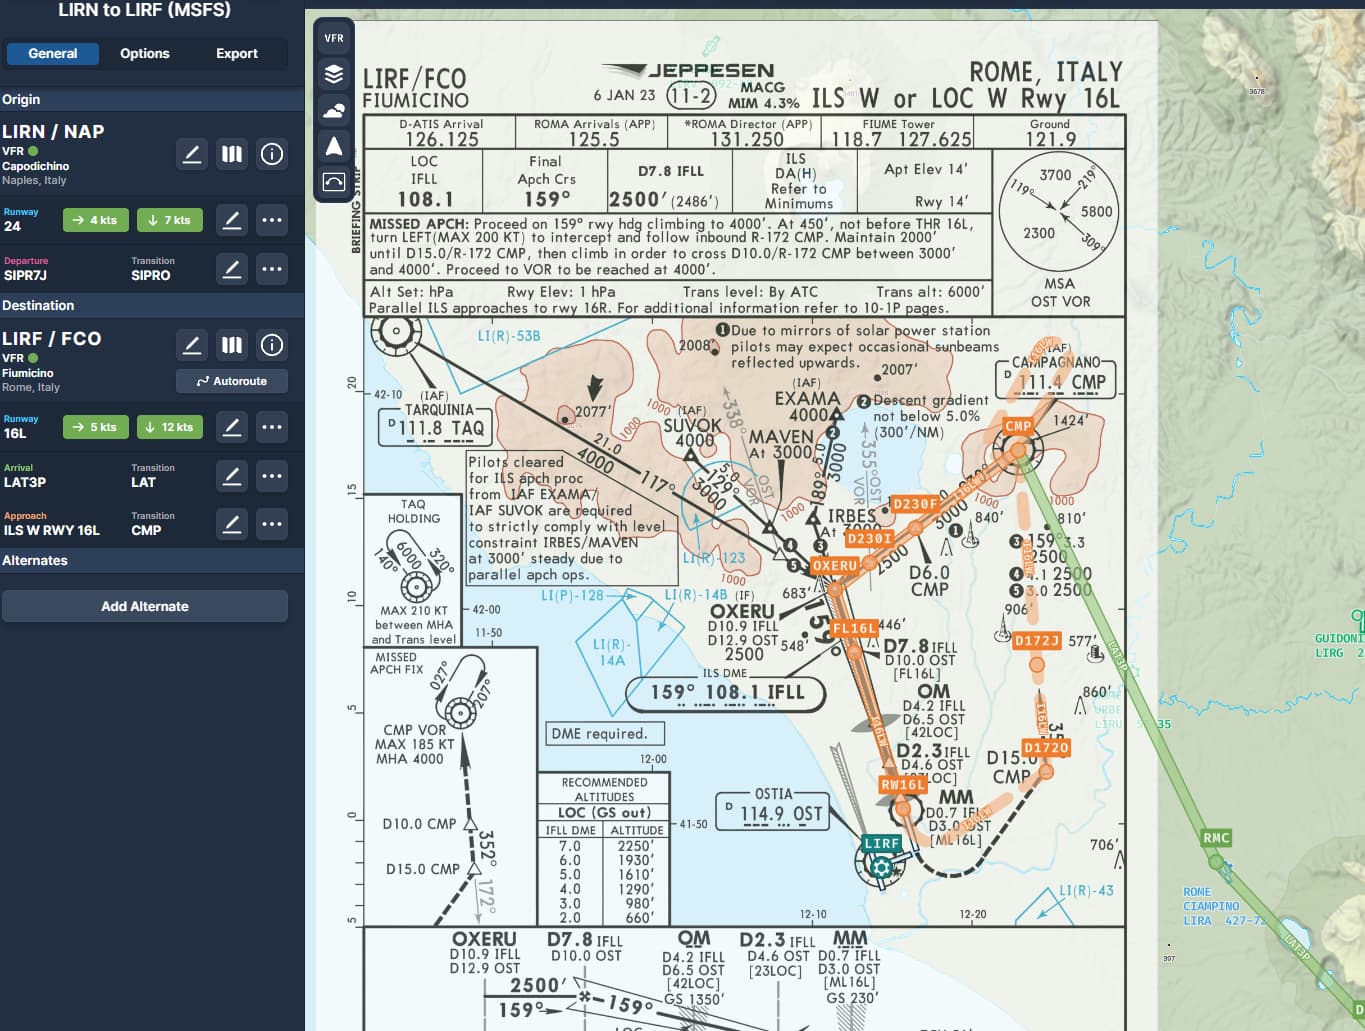Select the FL16L waypoint label
This screenshot has height=1031, width=1365.
click(x=854, y=628)
